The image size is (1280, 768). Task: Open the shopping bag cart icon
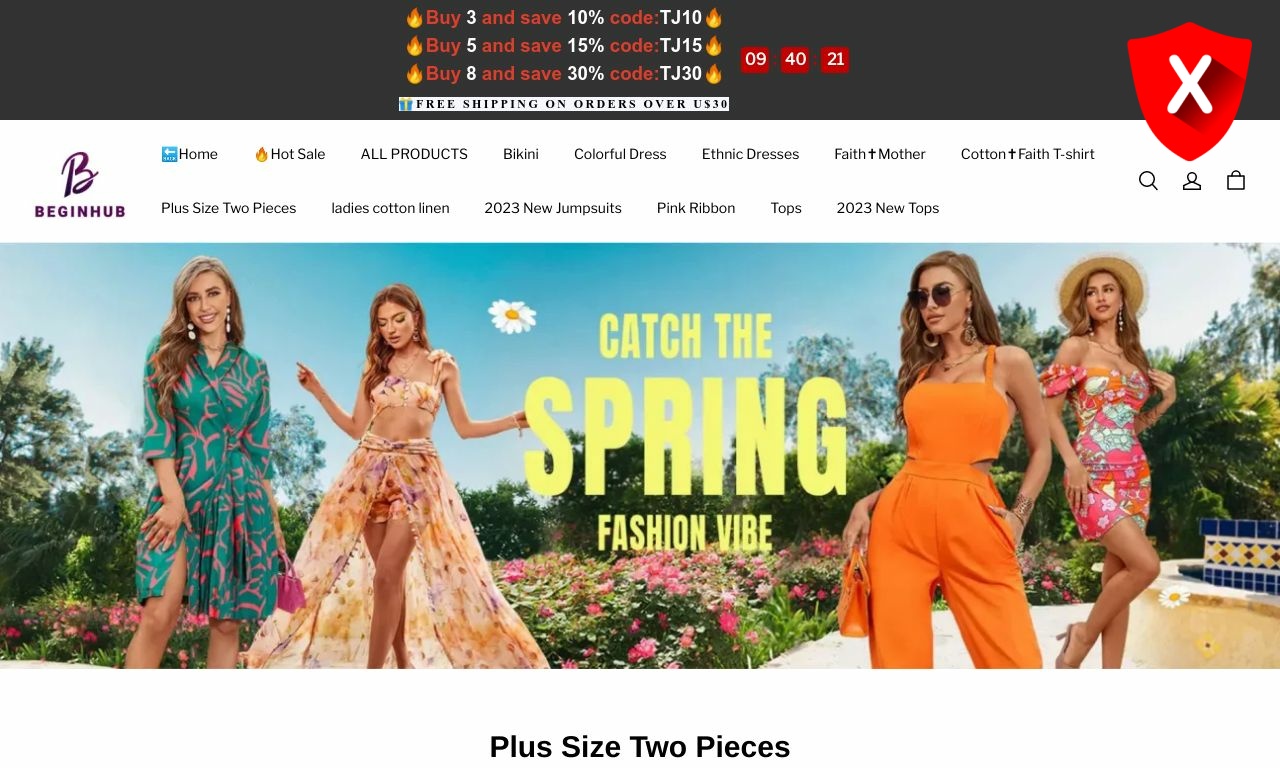1236,181
